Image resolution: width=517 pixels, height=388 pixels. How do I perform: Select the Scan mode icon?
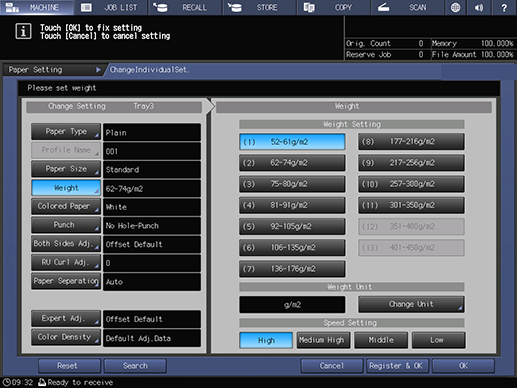[x=383, y=7]
